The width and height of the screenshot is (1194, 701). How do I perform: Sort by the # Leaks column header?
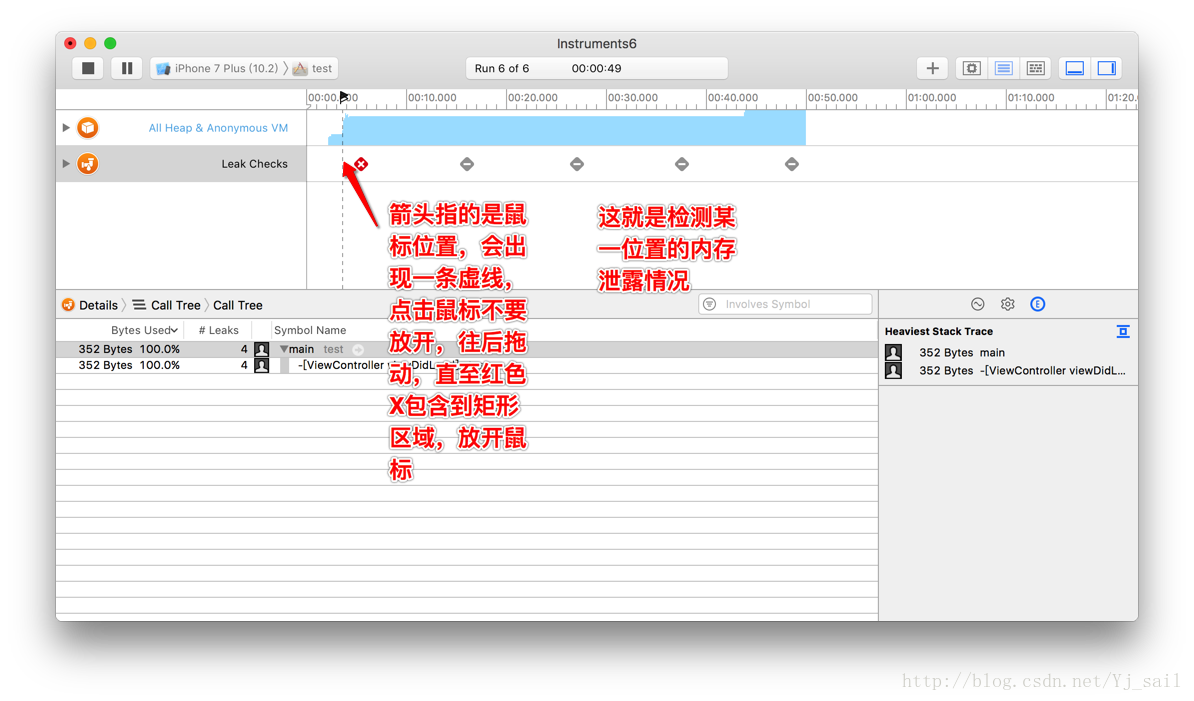coord(219,330)
